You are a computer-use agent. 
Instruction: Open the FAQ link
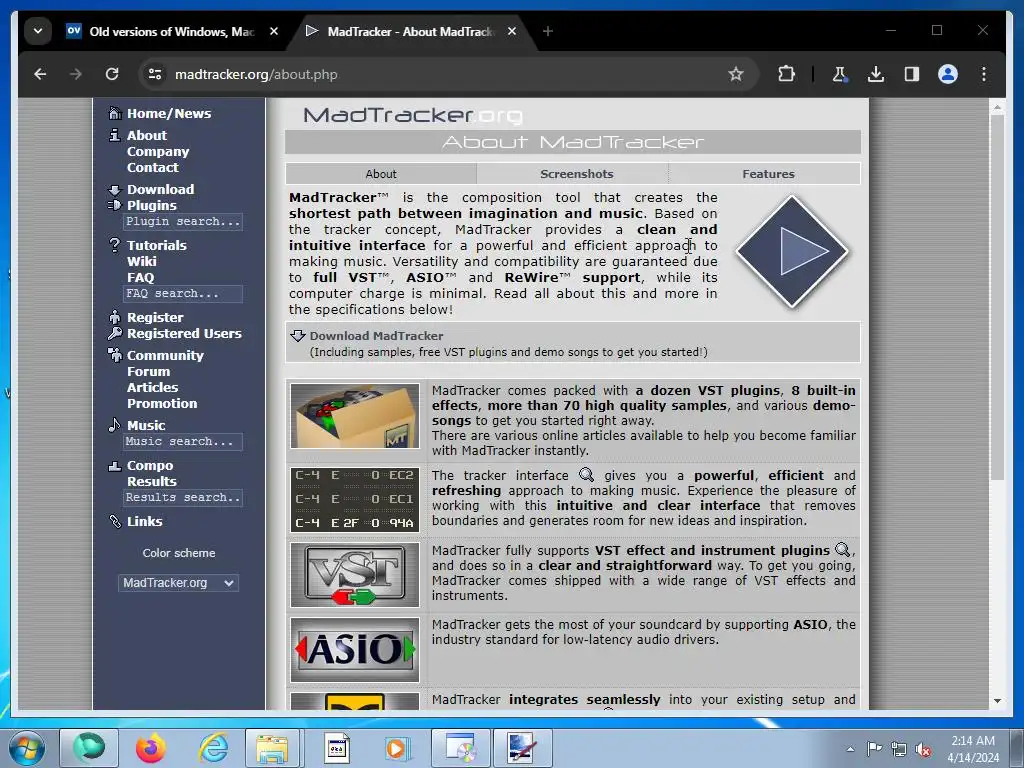point(140,277)
